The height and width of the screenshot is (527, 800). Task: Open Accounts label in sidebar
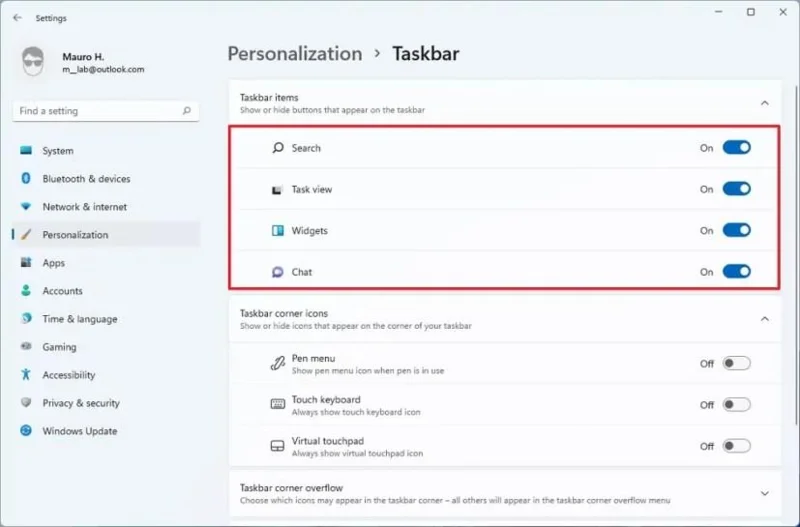[x=62, y=291]
